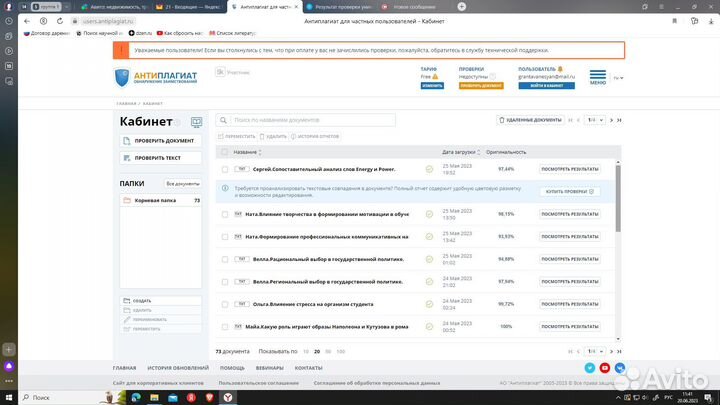Check the box for Ольга.Влияние стресса document
Image resolution: width=720 pixels, height=405 pixels.
pyautogui.click(x=225, y=304)
